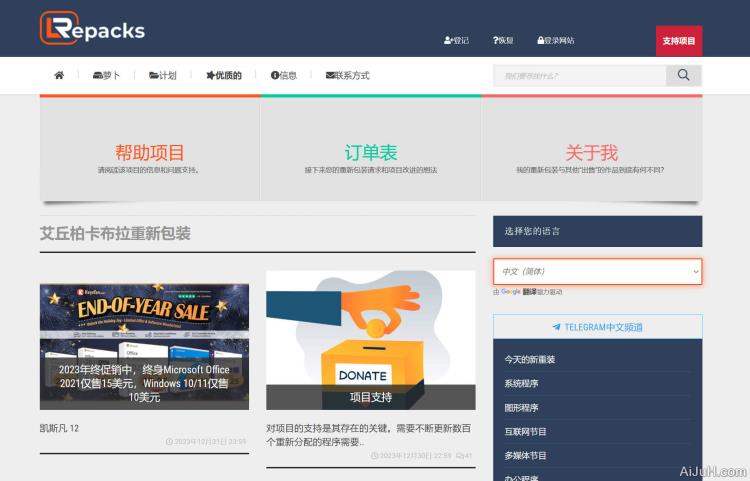Open the 联系方式 contact menu item
The height and width of the screenshot is (481, 750).
347,75
